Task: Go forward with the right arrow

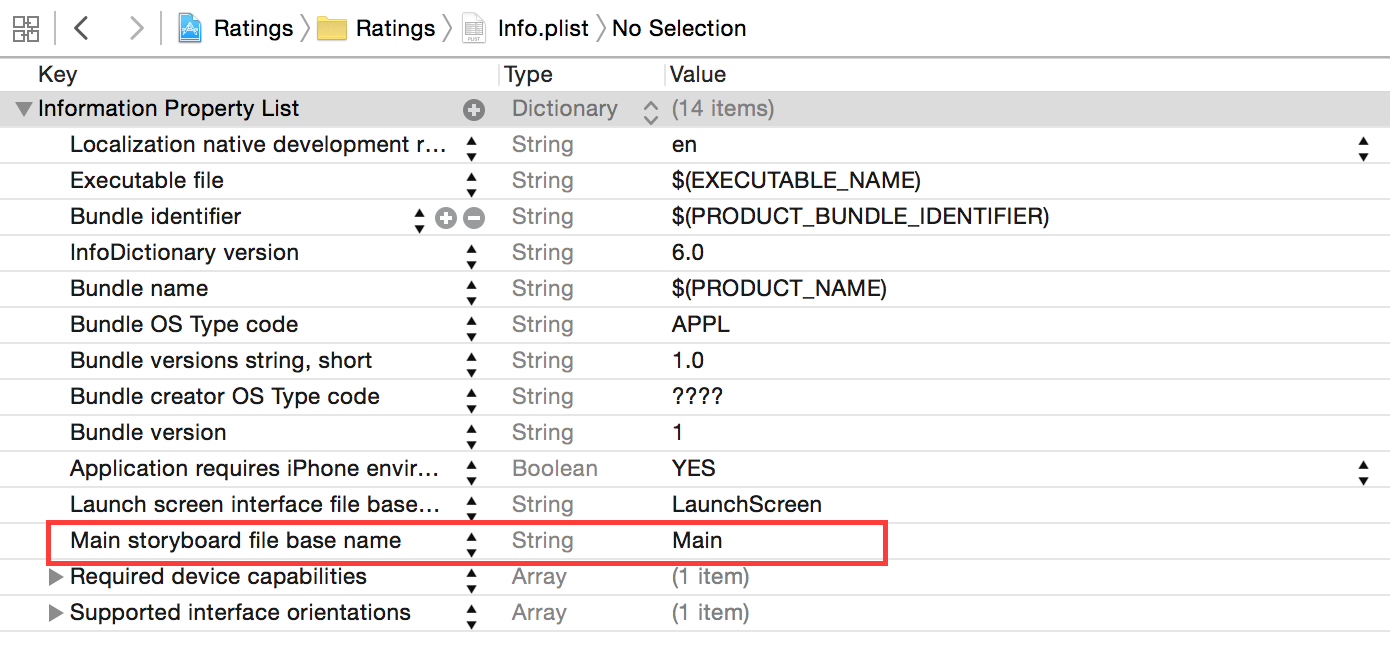Action: [137, 28]
